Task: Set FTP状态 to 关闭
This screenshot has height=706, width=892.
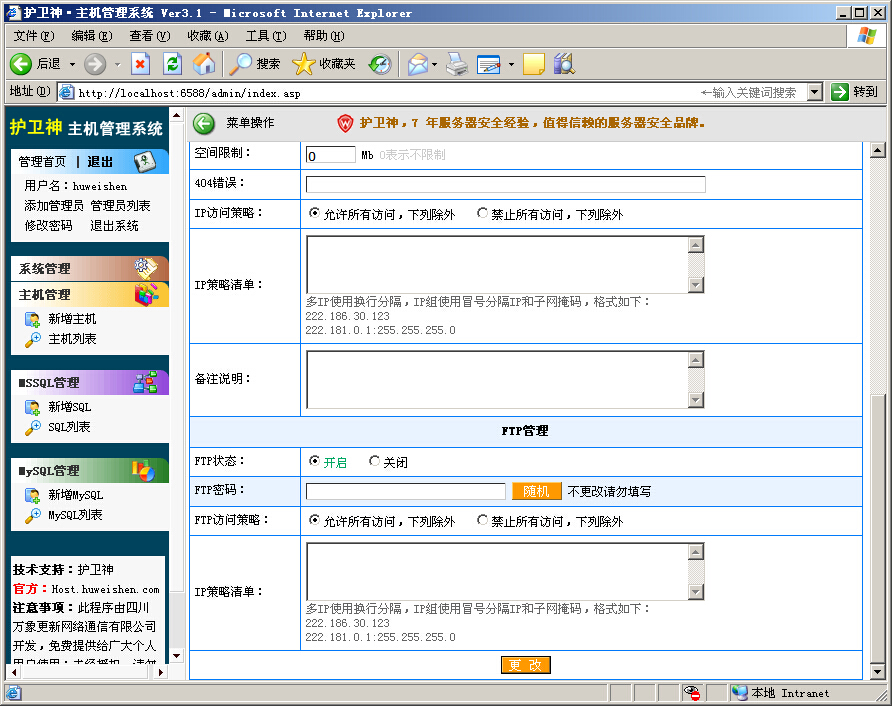Action: click(375, 462)
